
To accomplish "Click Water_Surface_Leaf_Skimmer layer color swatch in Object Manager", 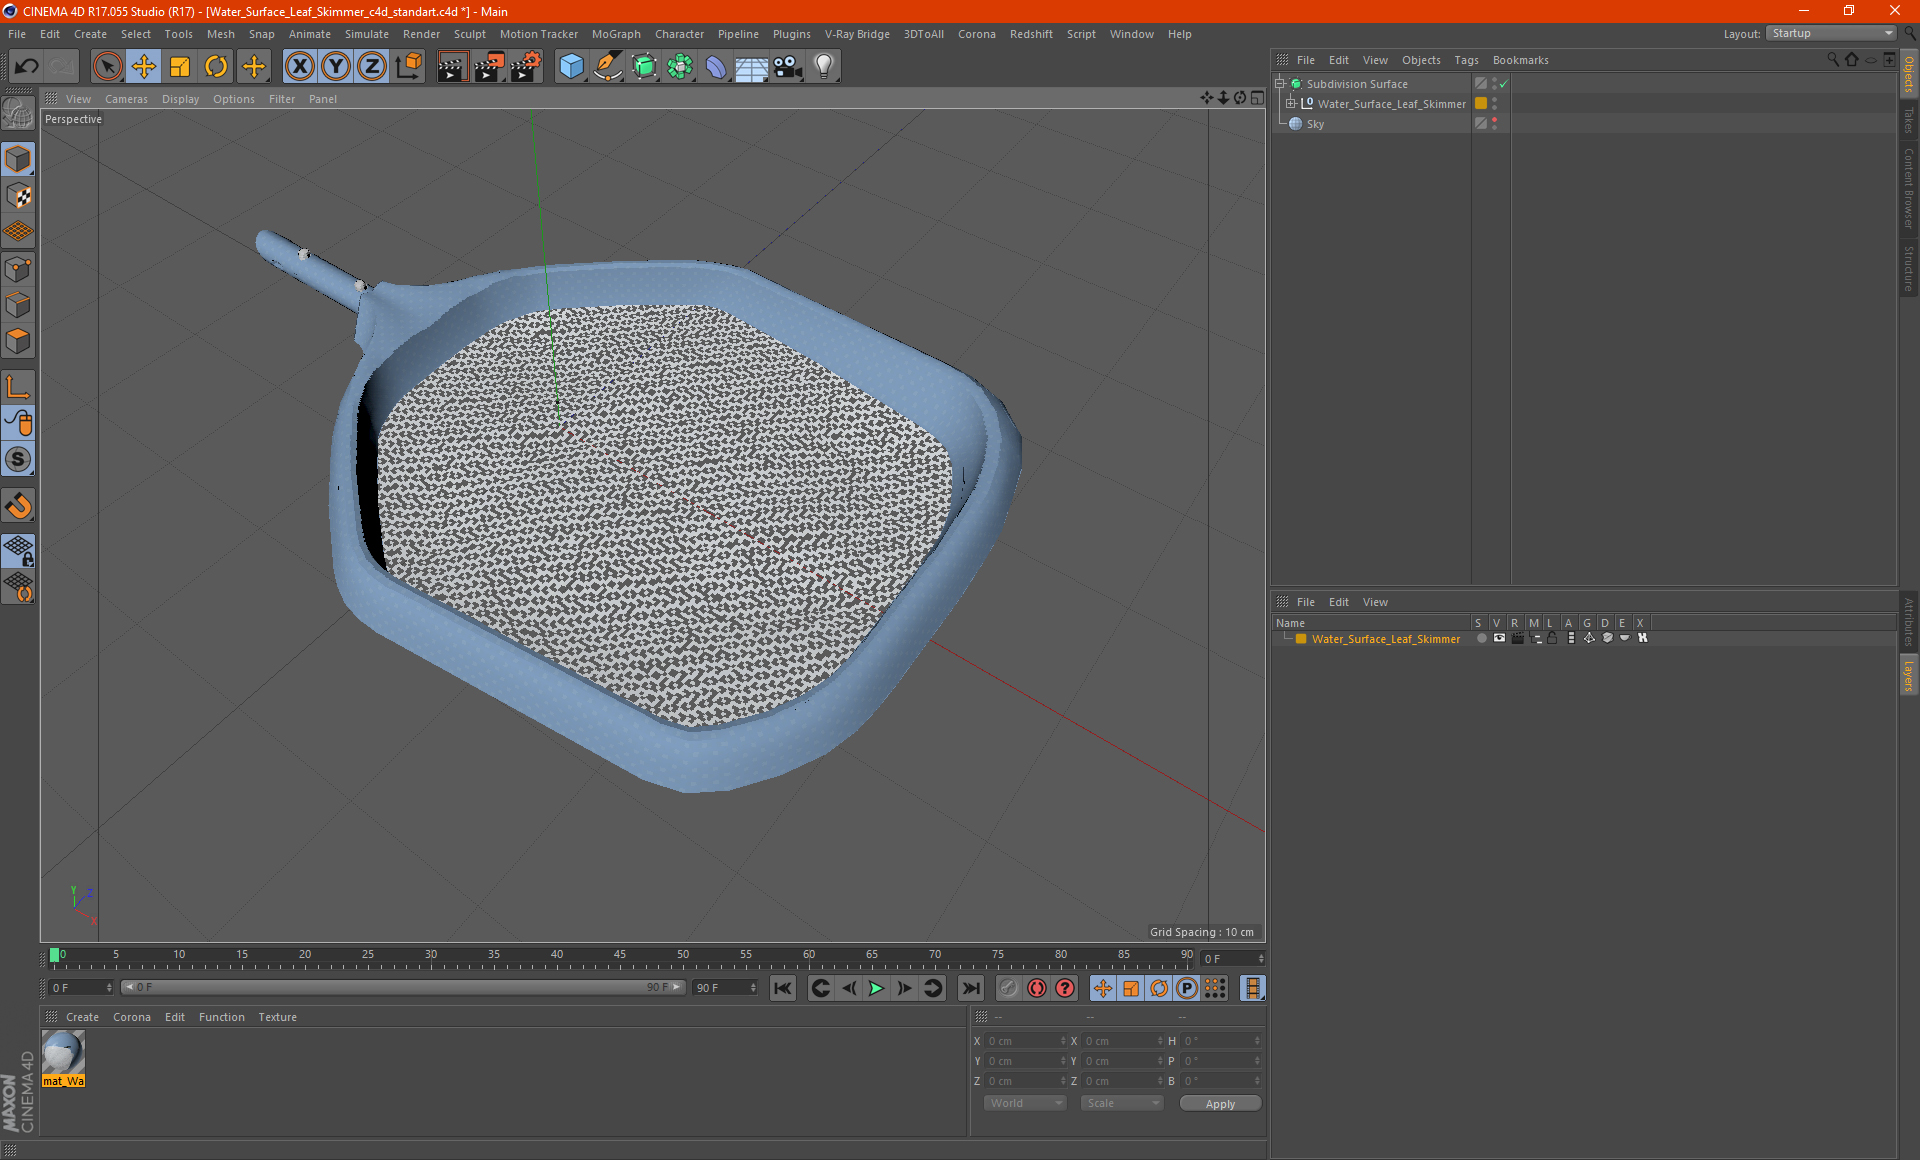I will tap(1481, 104).
